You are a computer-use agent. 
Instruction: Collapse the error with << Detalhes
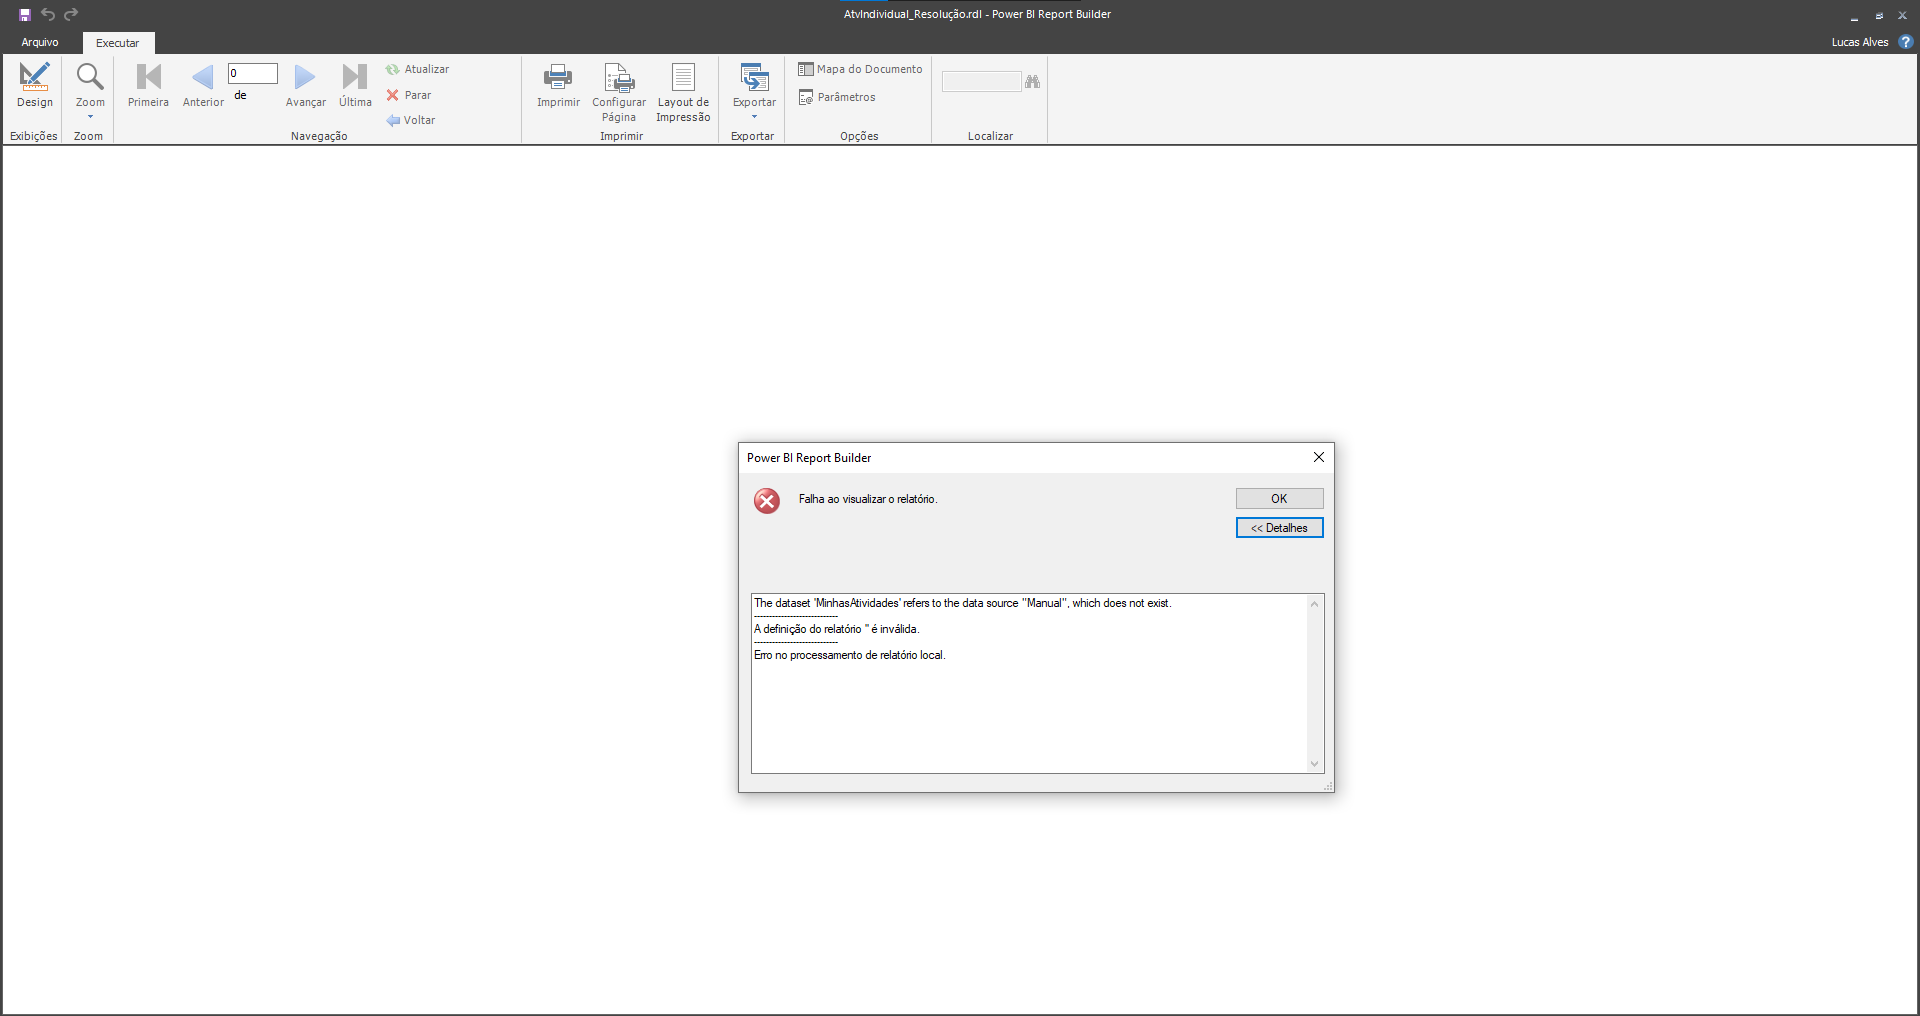[x=1279, y=527]
